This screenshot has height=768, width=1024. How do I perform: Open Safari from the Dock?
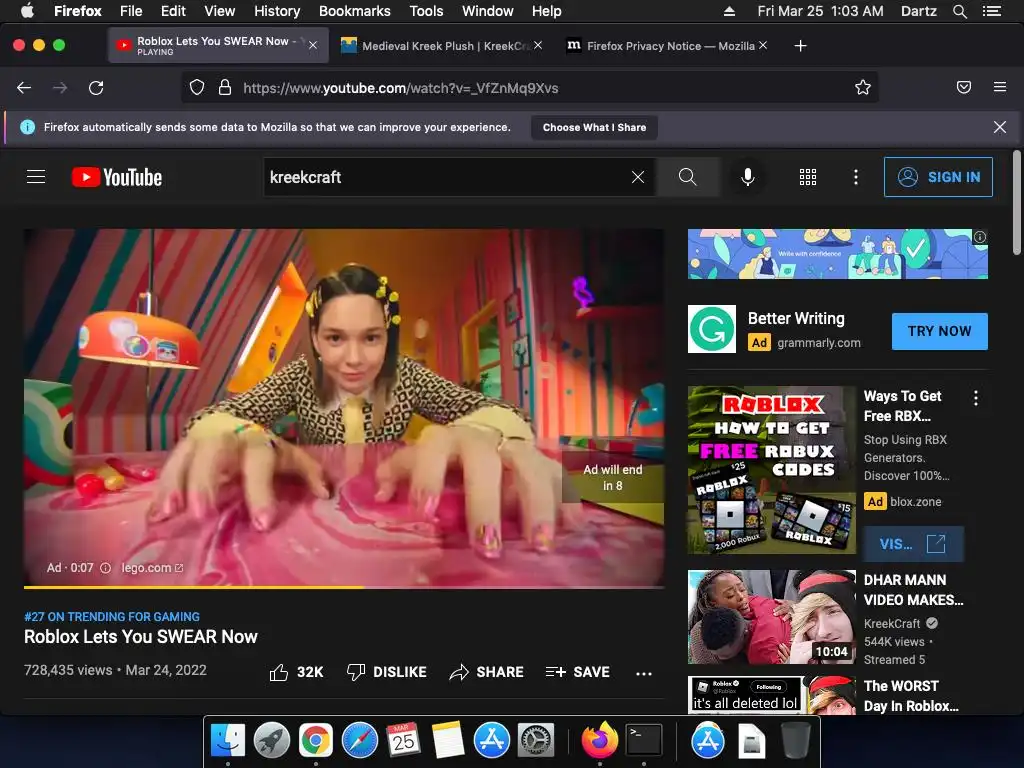click(360, 741)
